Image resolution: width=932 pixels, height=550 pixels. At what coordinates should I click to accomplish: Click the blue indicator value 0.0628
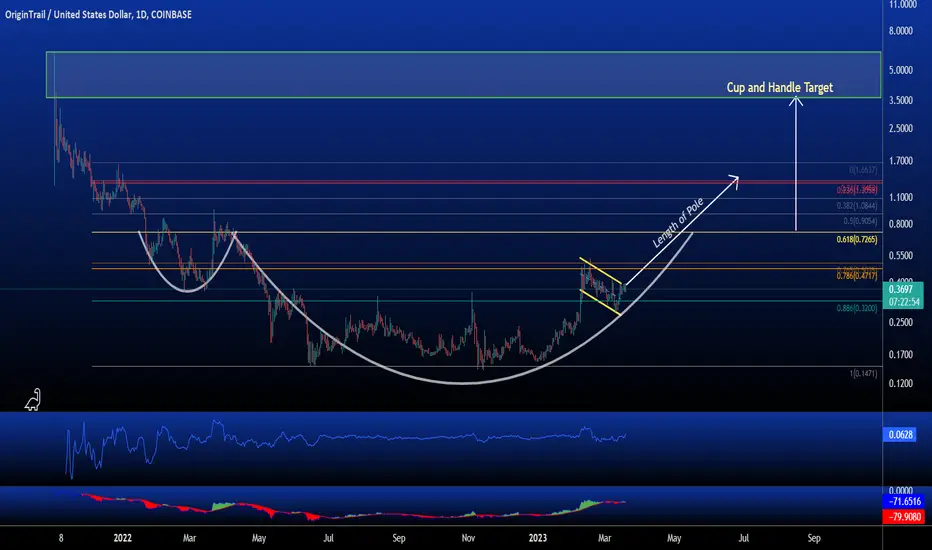point(900,435)
